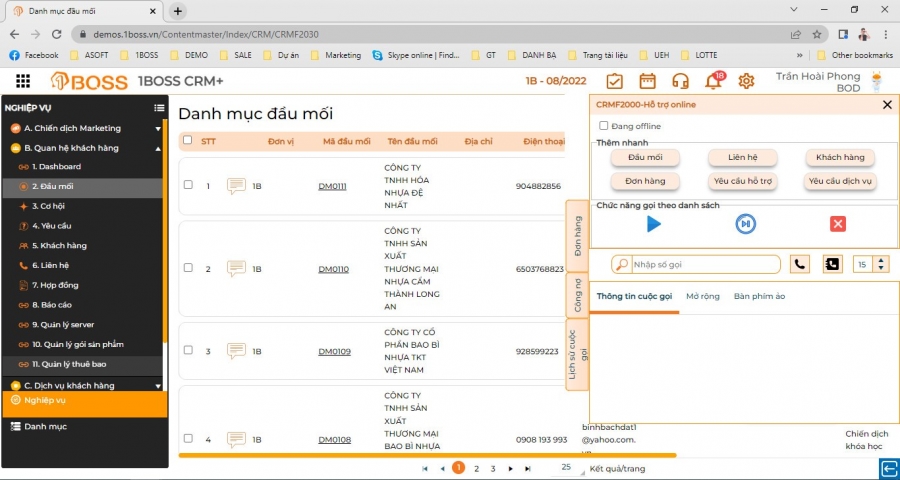The height and width of the screenshot is (480, 900).
Task: Open the apps grid menu icon
Action: 23,82
